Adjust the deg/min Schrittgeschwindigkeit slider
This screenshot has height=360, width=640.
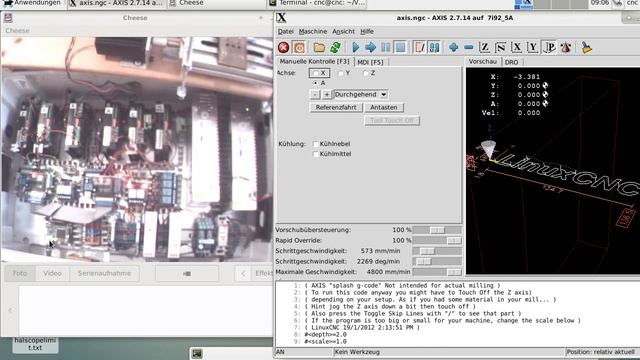437,261
